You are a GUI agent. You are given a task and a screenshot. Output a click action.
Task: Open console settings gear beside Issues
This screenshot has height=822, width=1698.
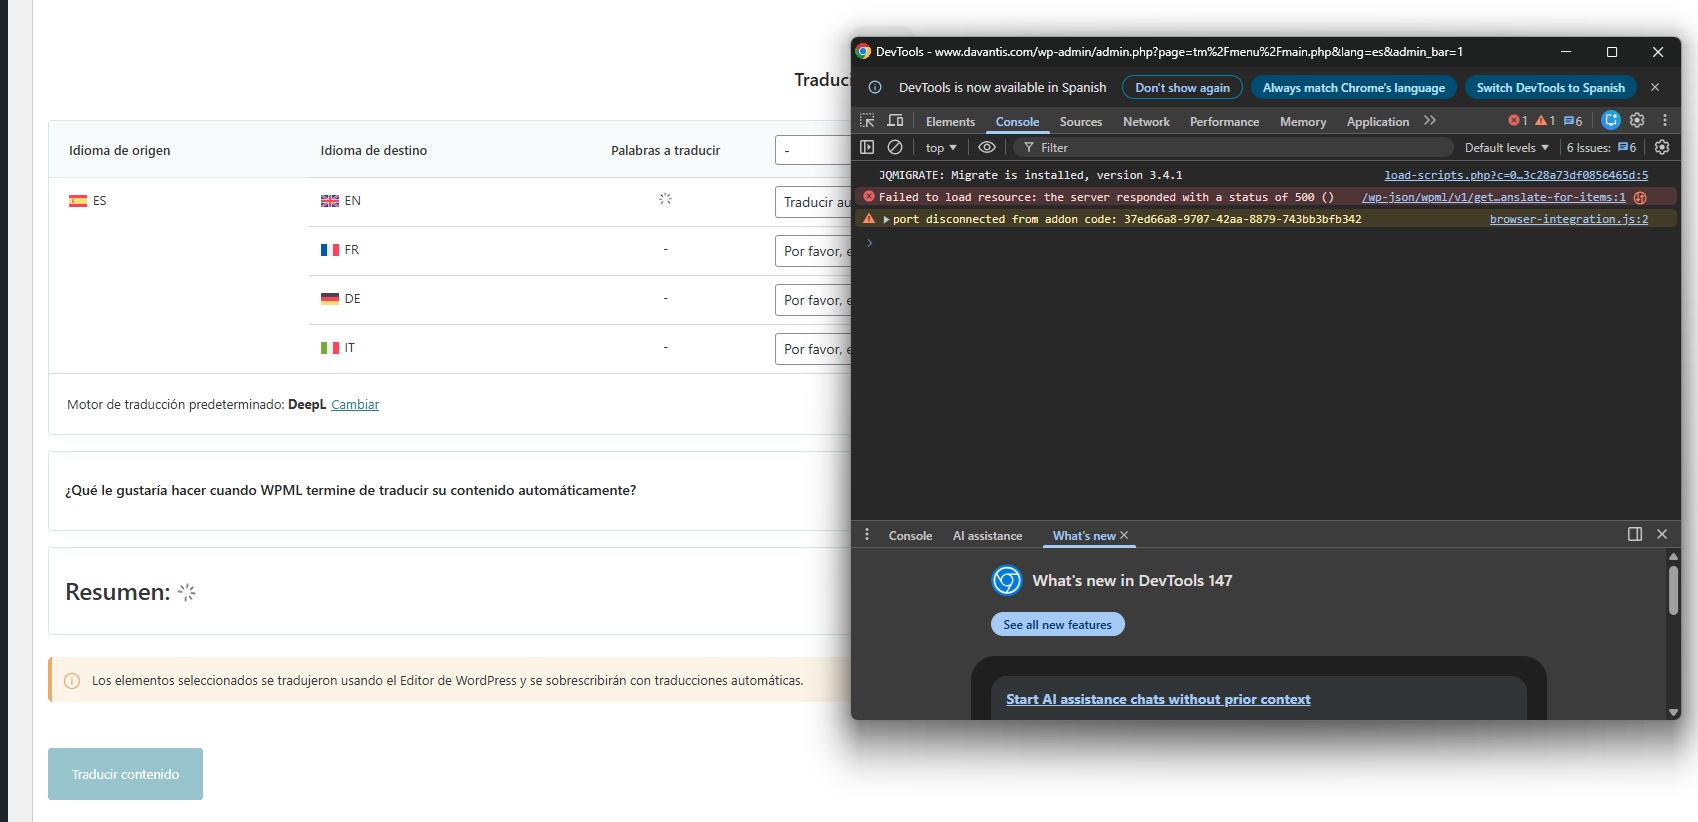(1662, 147)
